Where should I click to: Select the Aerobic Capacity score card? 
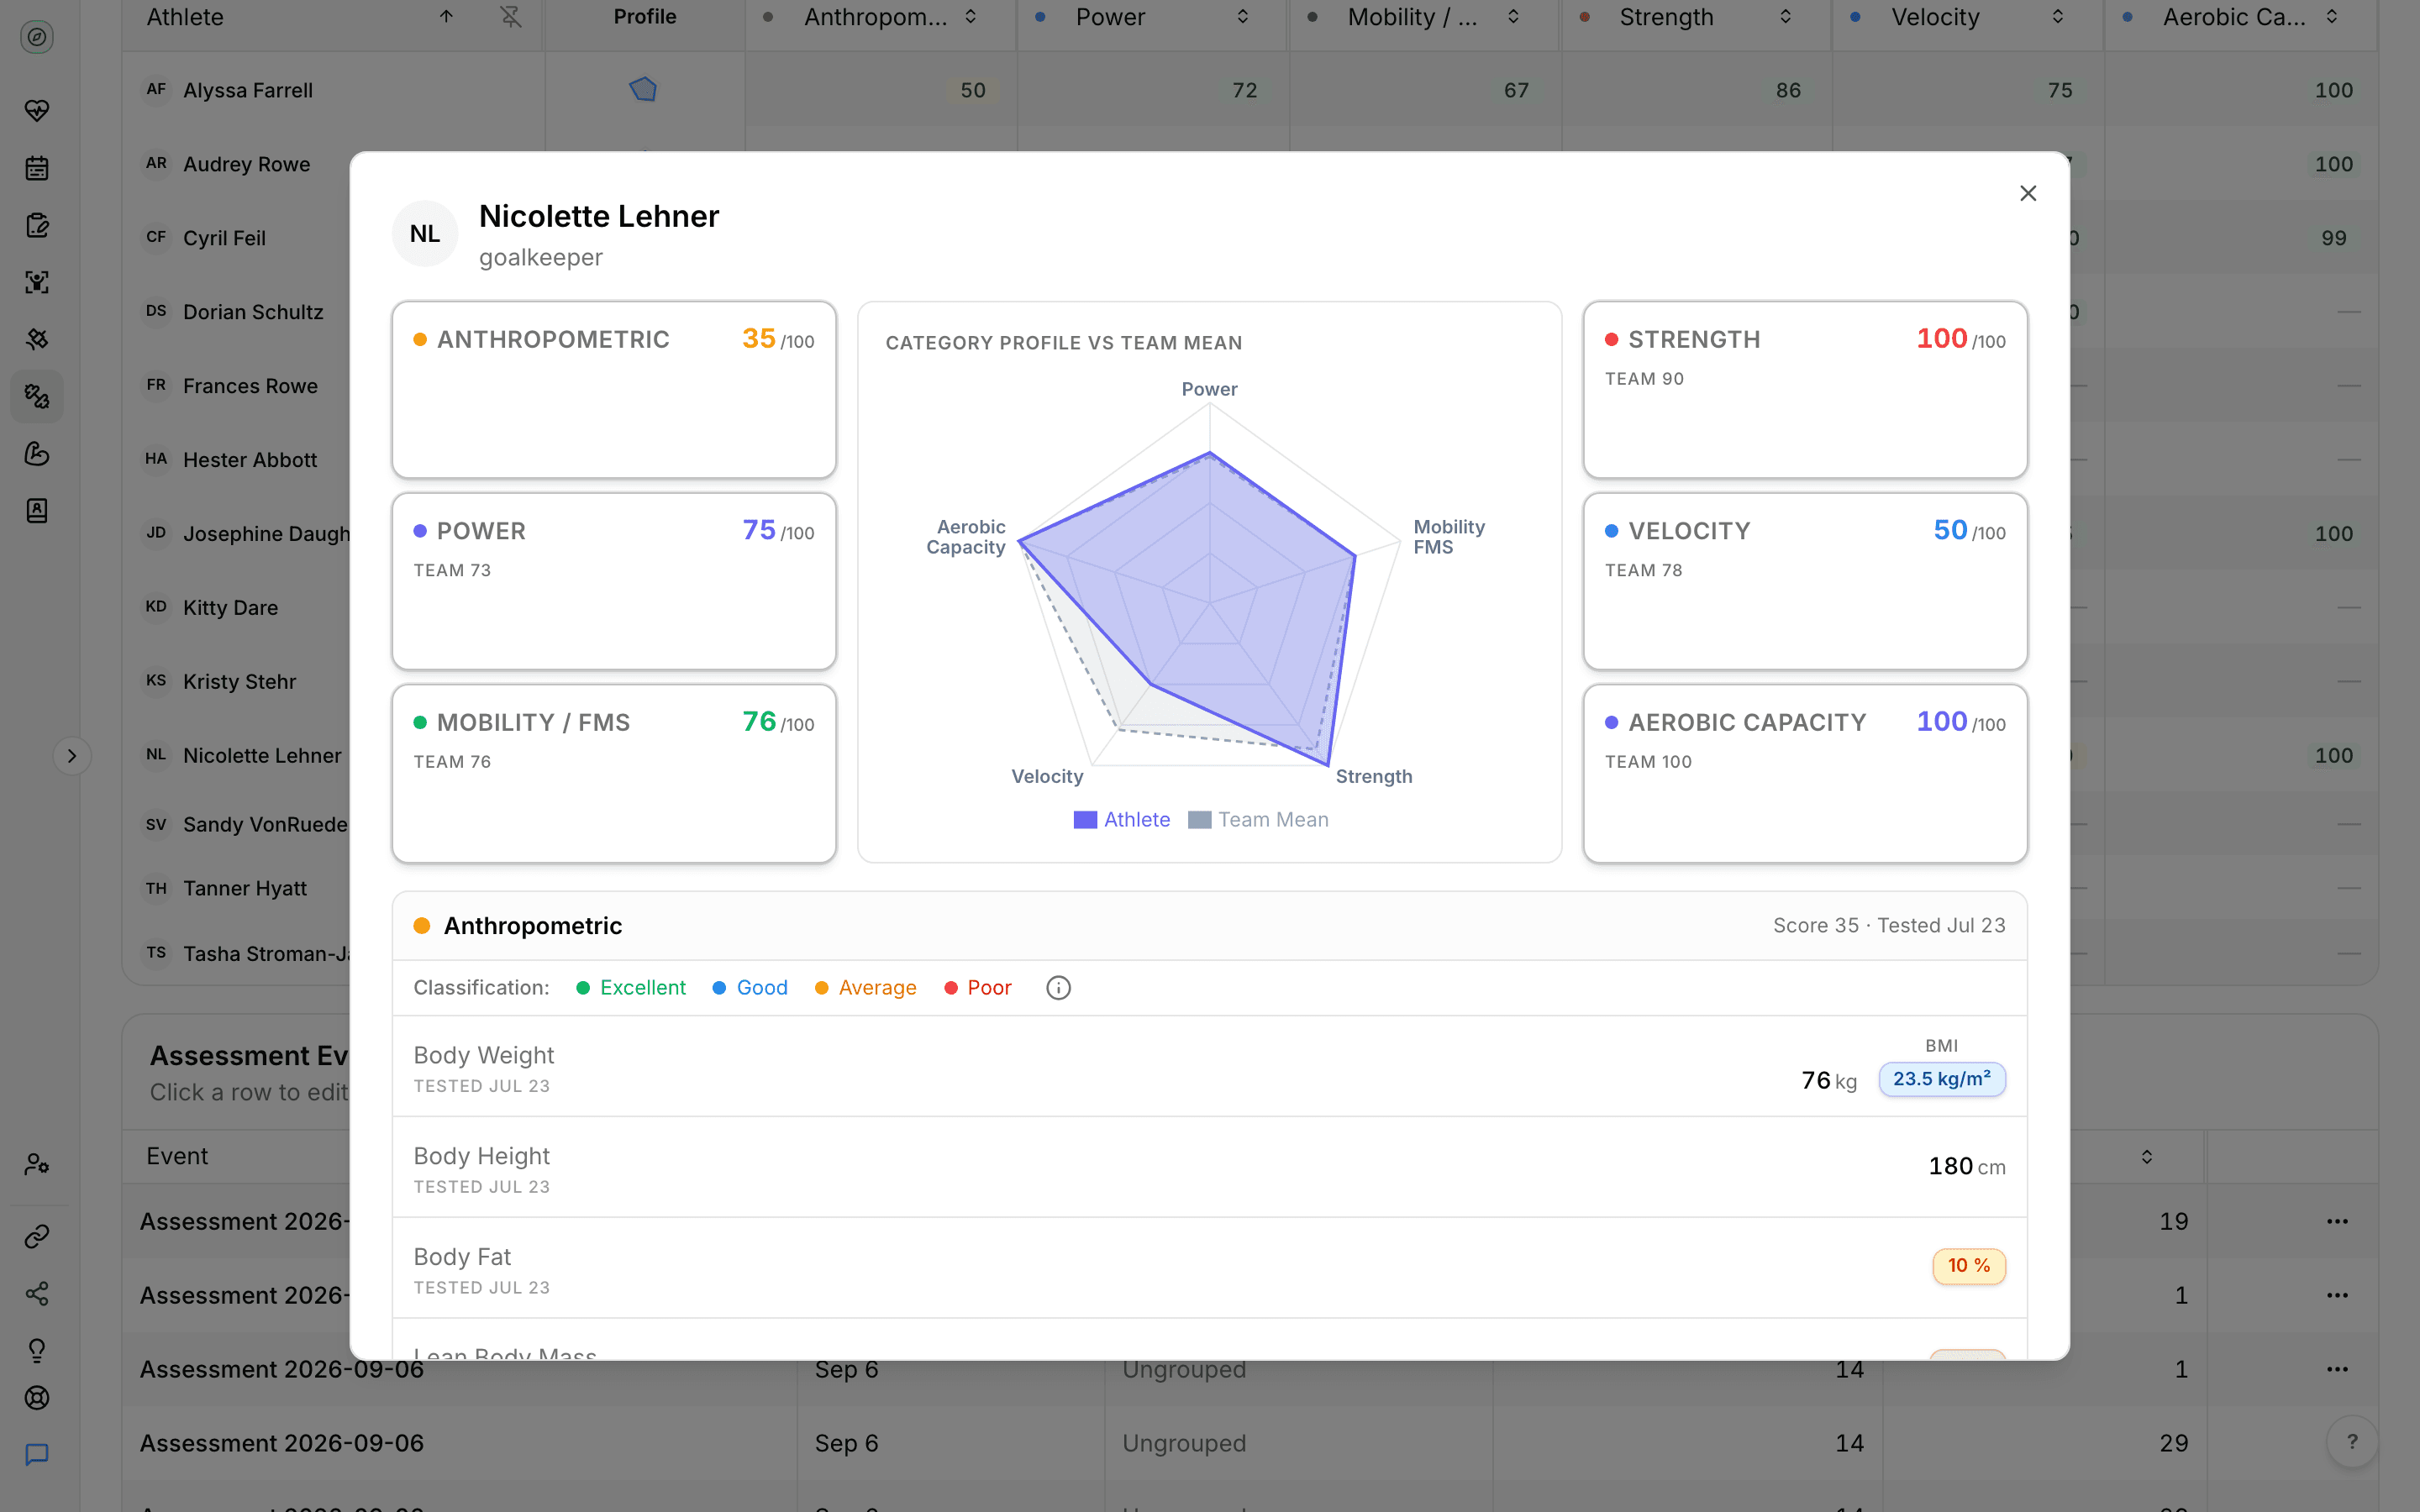[x=1805, y=773]
